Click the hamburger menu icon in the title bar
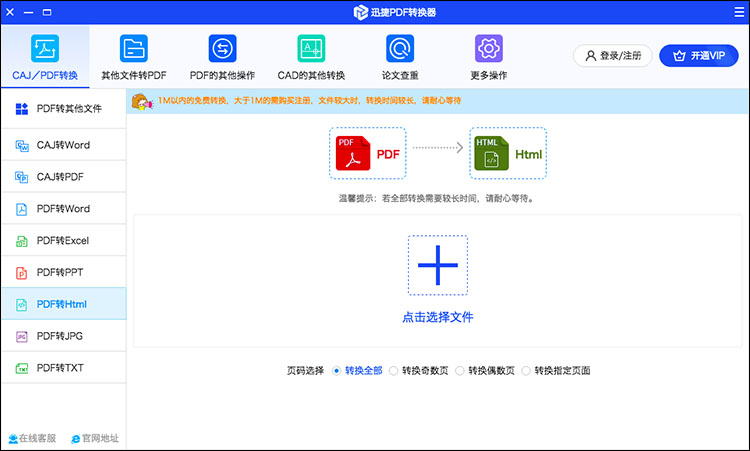Viewport: 750px width, 451px height. coord(739,12)
